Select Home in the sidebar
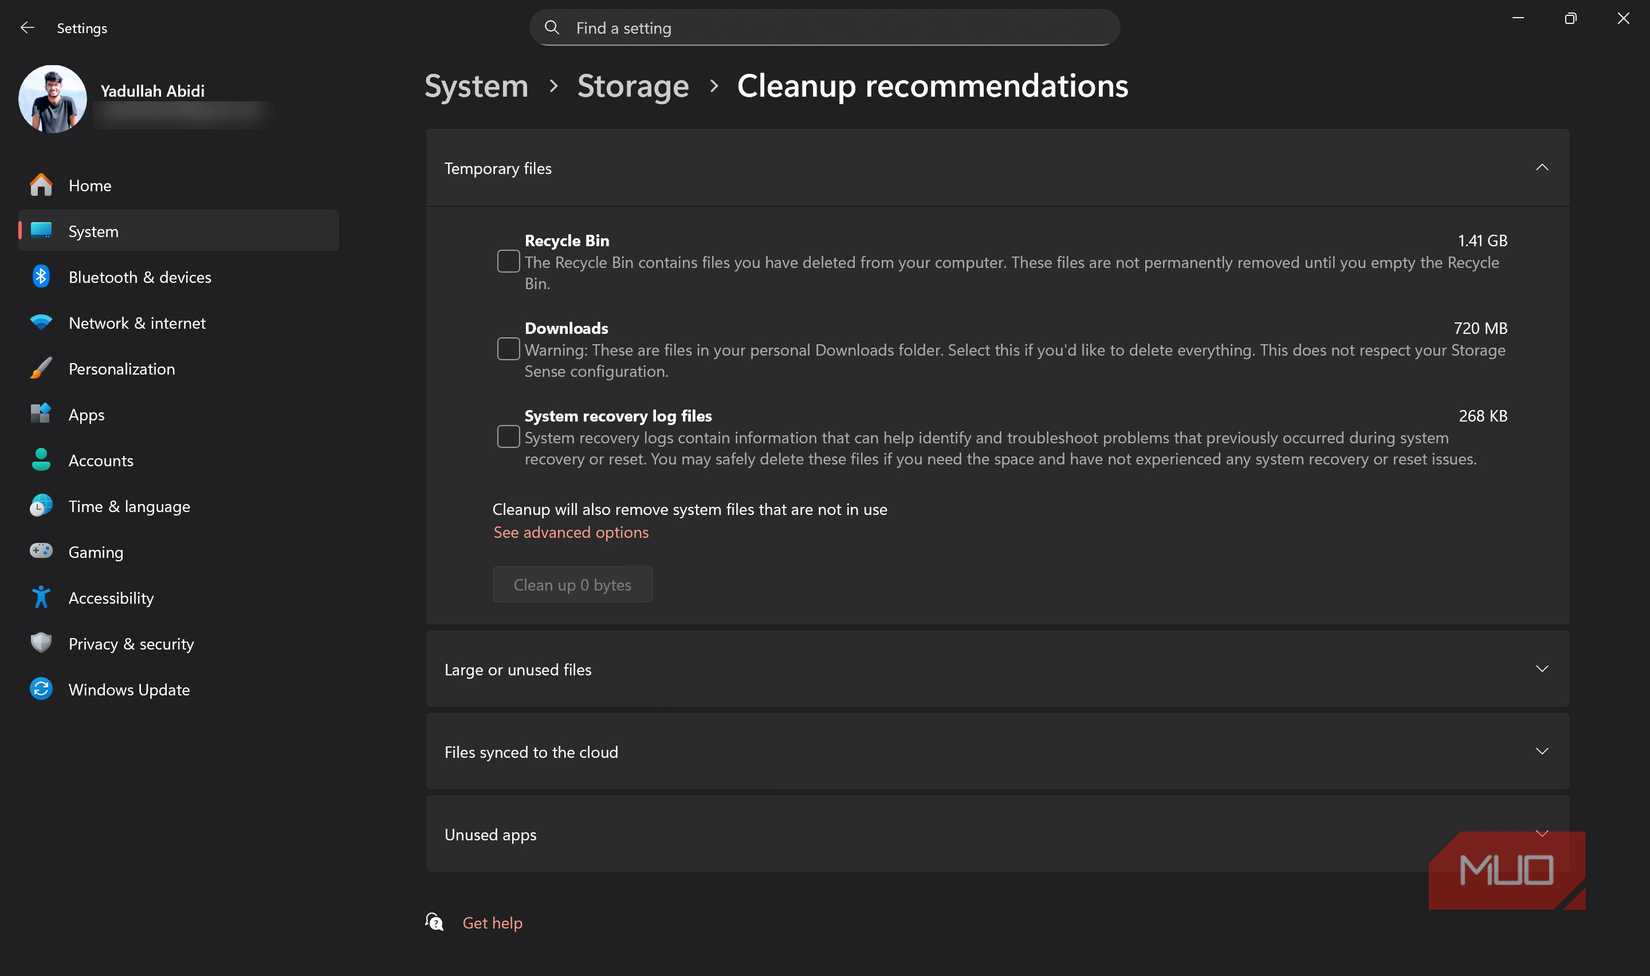1650x976 pixels. [x=89, y=185]
